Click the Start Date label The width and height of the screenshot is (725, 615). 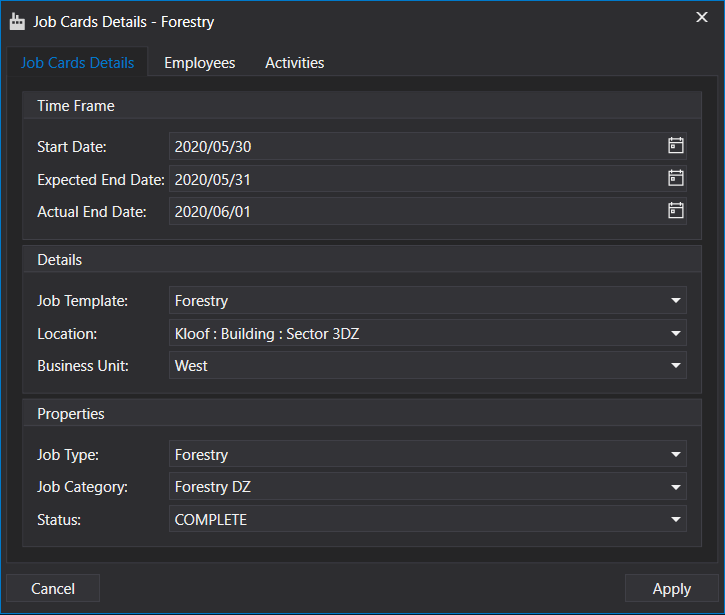point(72,147)
